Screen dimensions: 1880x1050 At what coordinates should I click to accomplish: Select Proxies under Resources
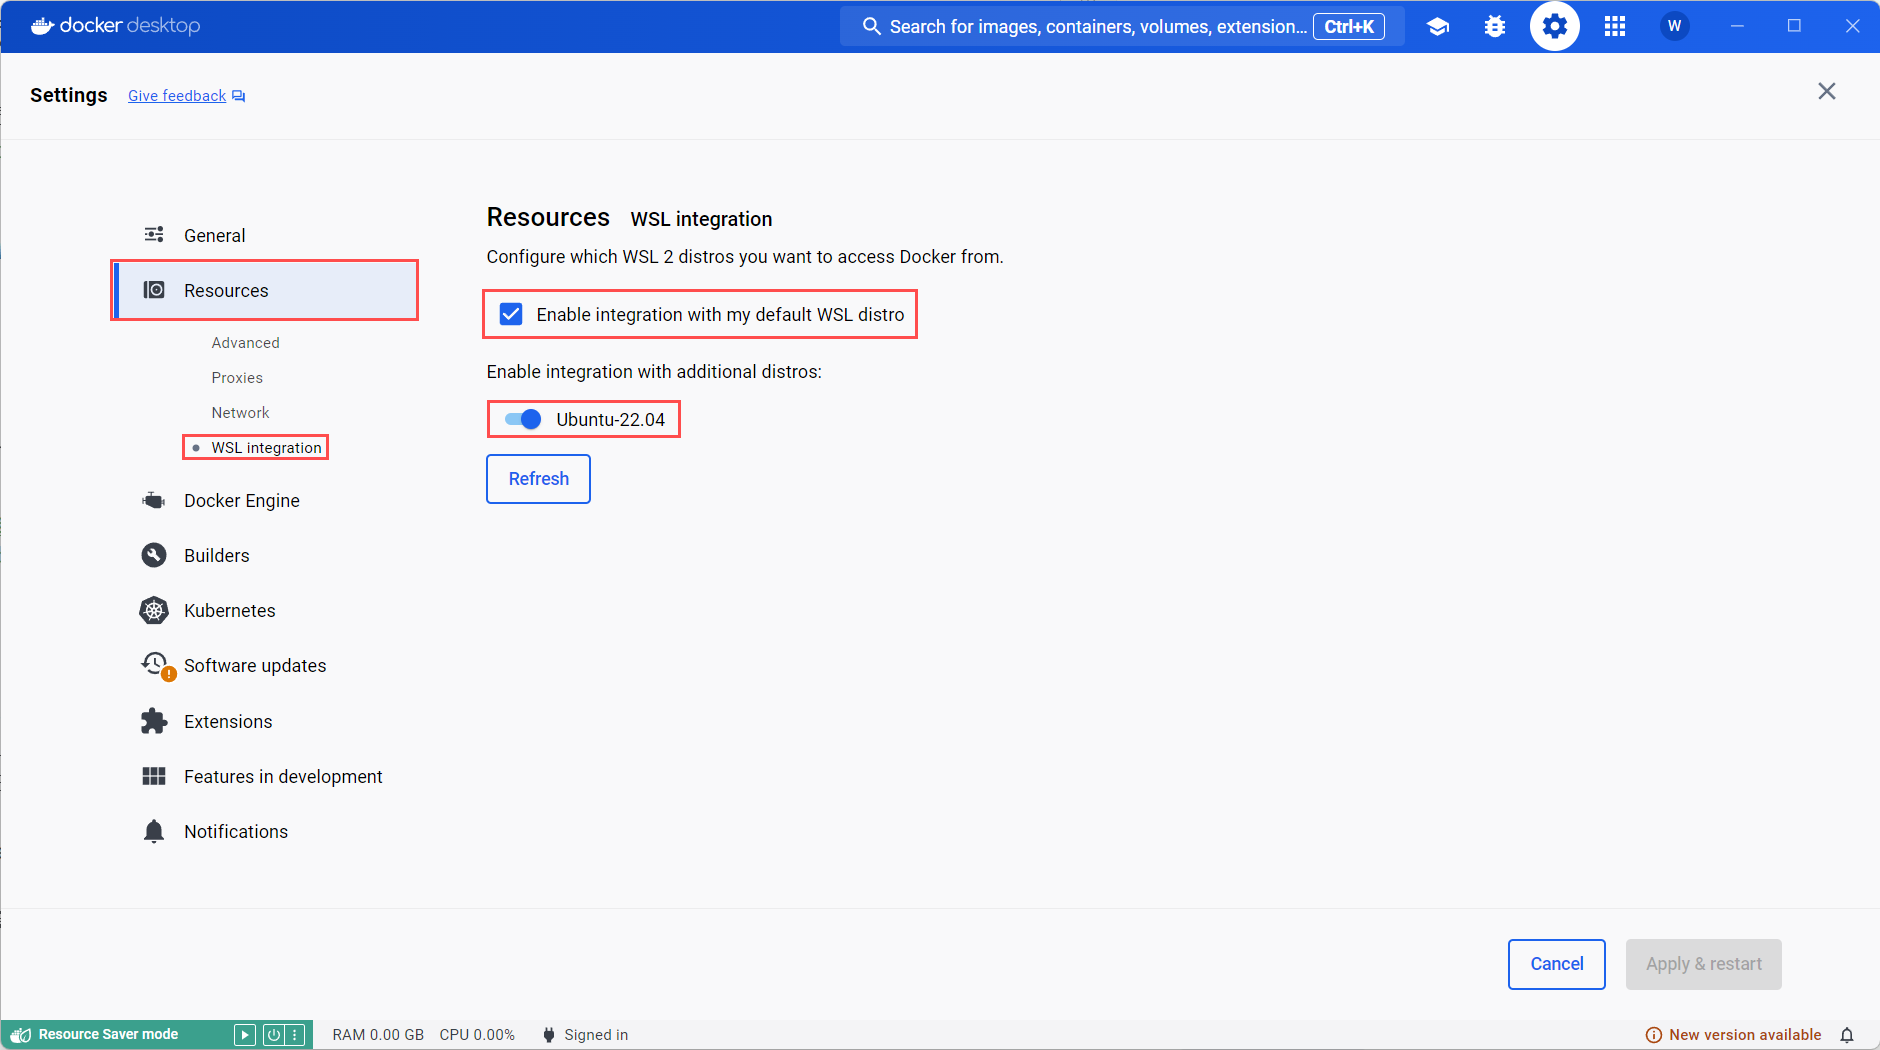tap(237, 377)
